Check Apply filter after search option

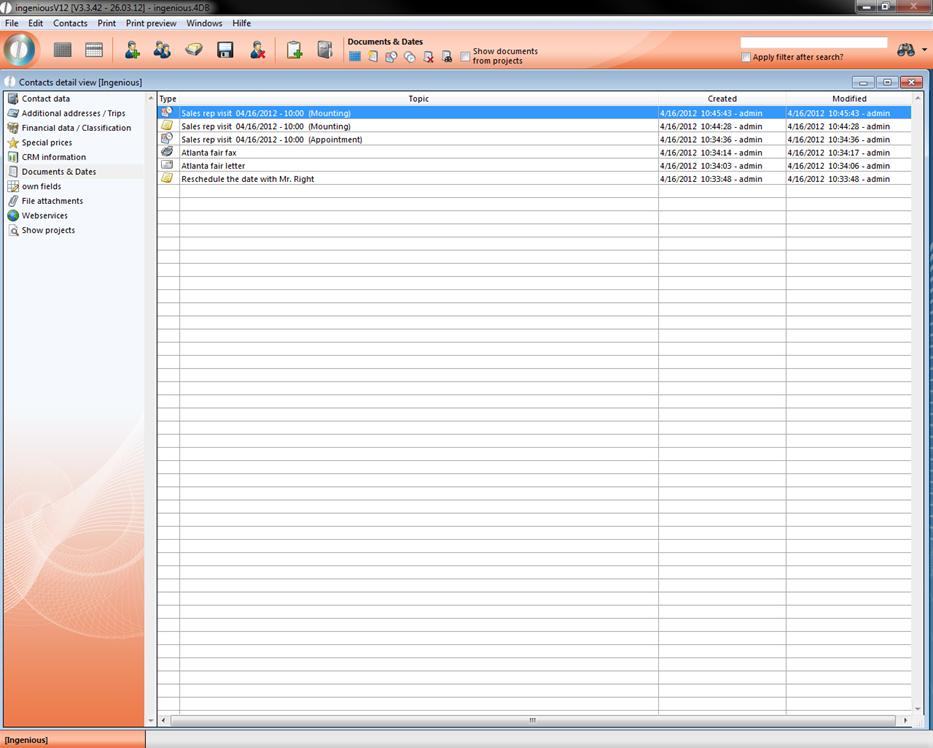pyautogui.click(x=746, y=57)
